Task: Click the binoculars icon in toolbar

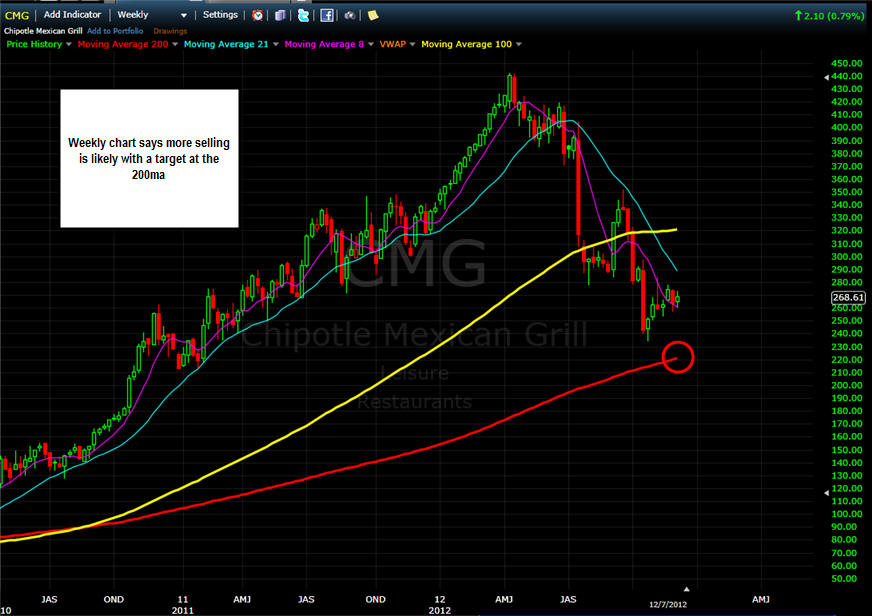Action: 350,16
